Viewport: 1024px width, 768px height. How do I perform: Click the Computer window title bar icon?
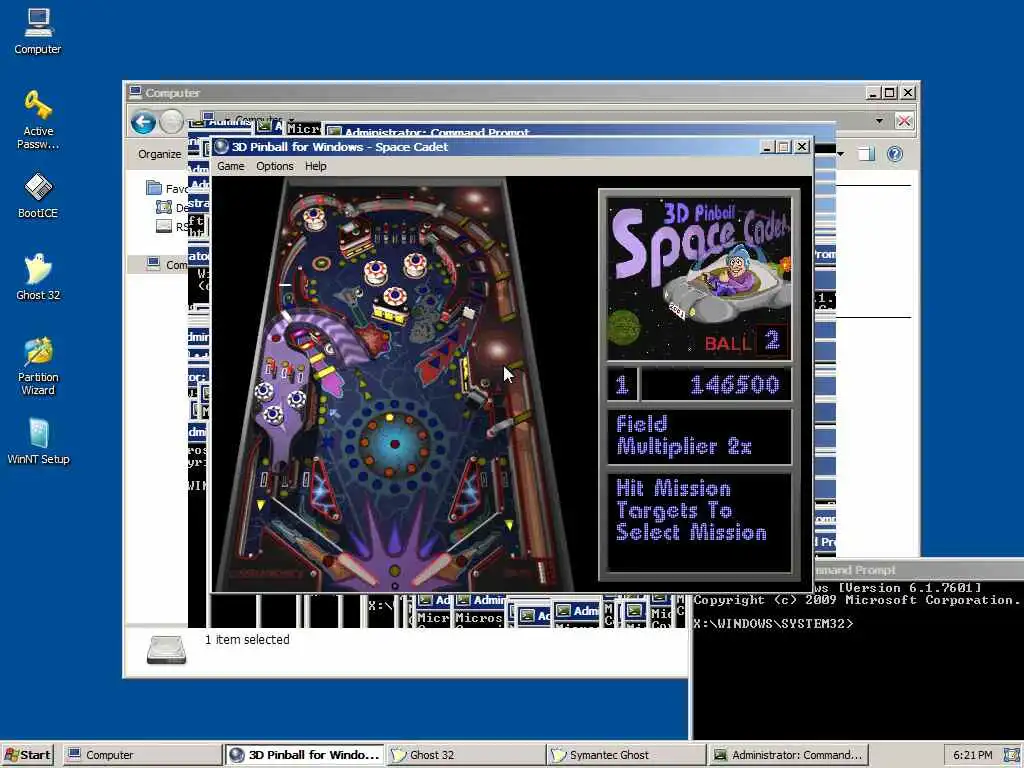tap(135, 92)
